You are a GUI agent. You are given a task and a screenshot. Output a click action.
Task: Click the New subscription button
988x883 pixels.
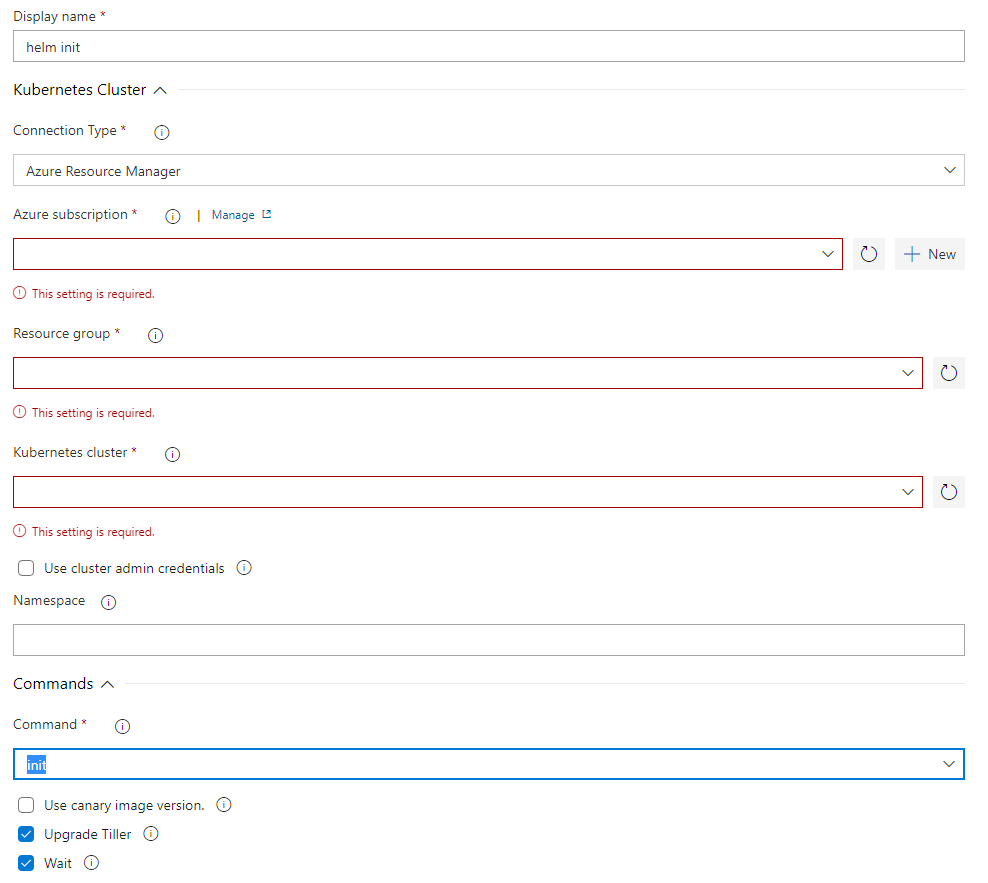(x=929, y=253)
